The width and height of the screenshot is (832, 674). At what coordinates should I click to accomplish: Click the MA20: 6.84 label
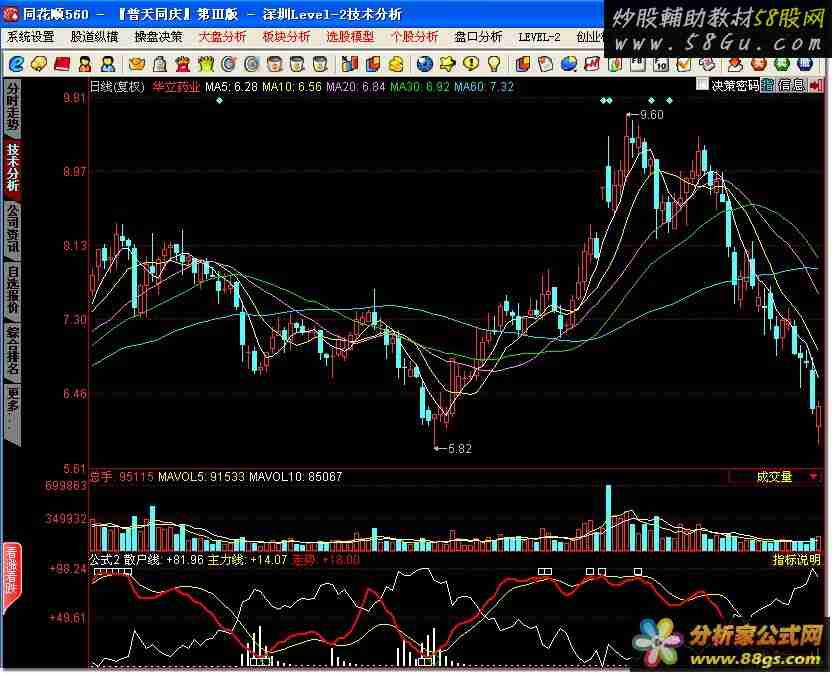tap(356, 87)
